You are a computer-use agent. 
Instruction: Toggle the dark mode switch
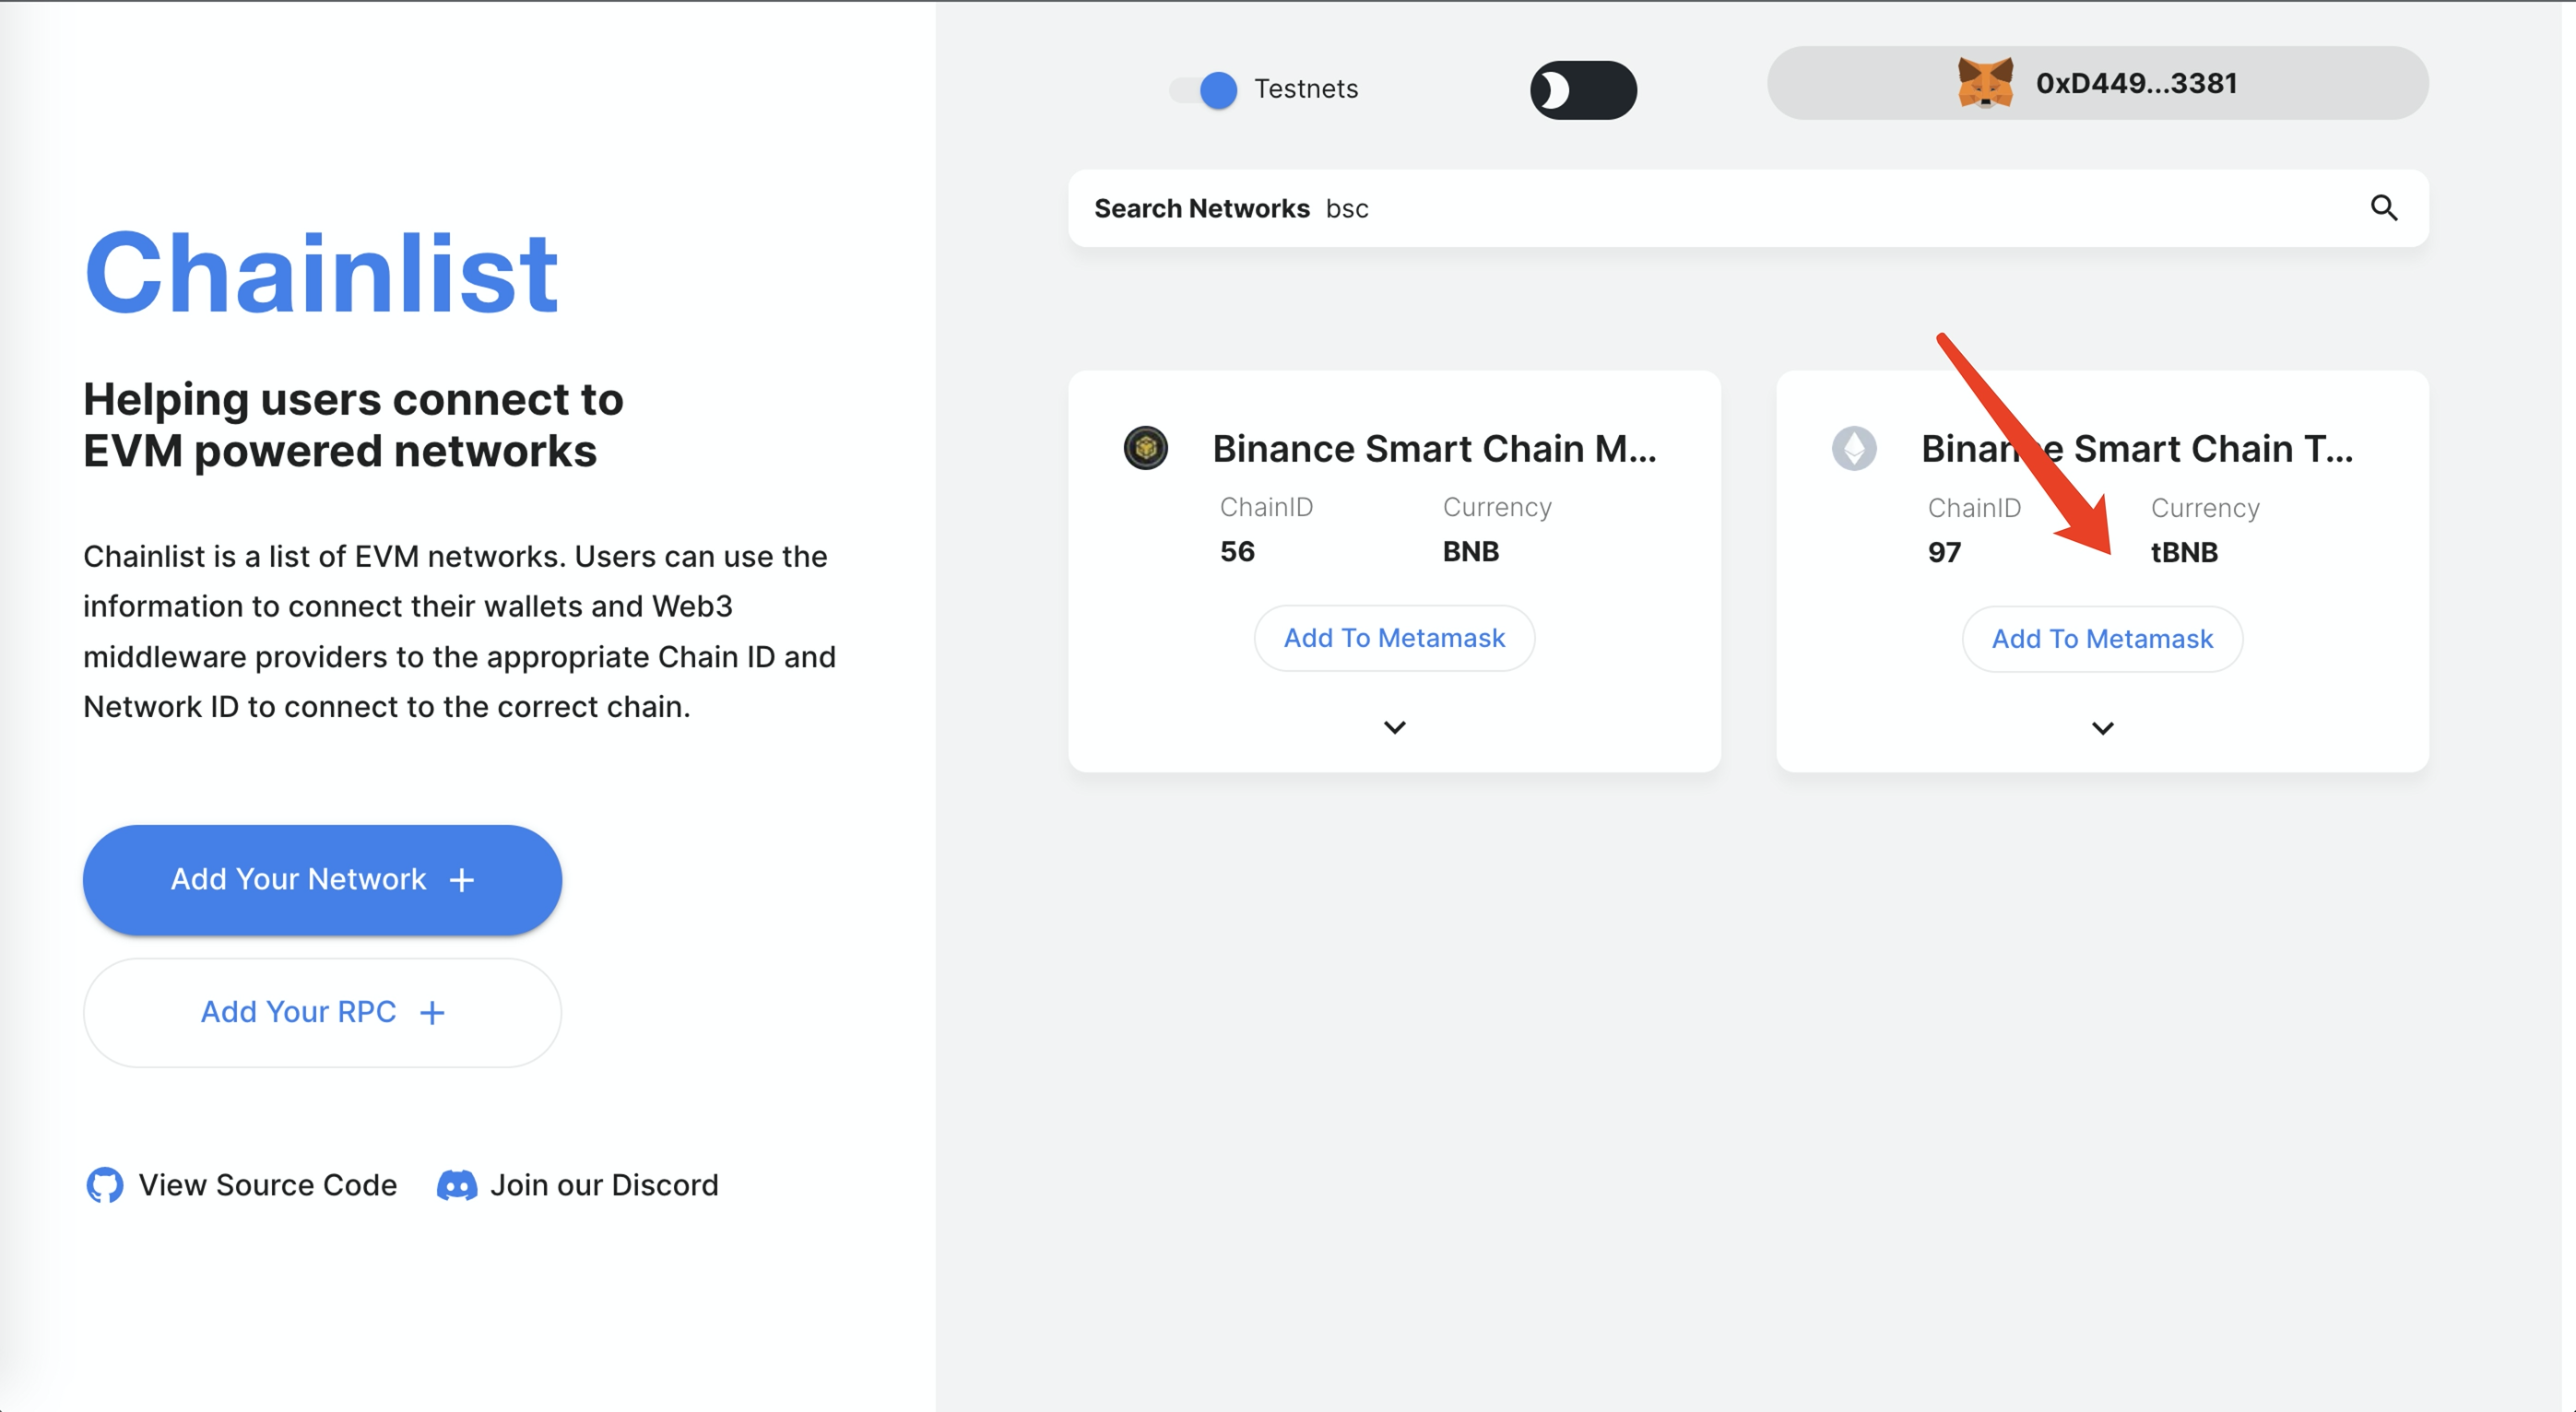click(x=1583, y=90)
